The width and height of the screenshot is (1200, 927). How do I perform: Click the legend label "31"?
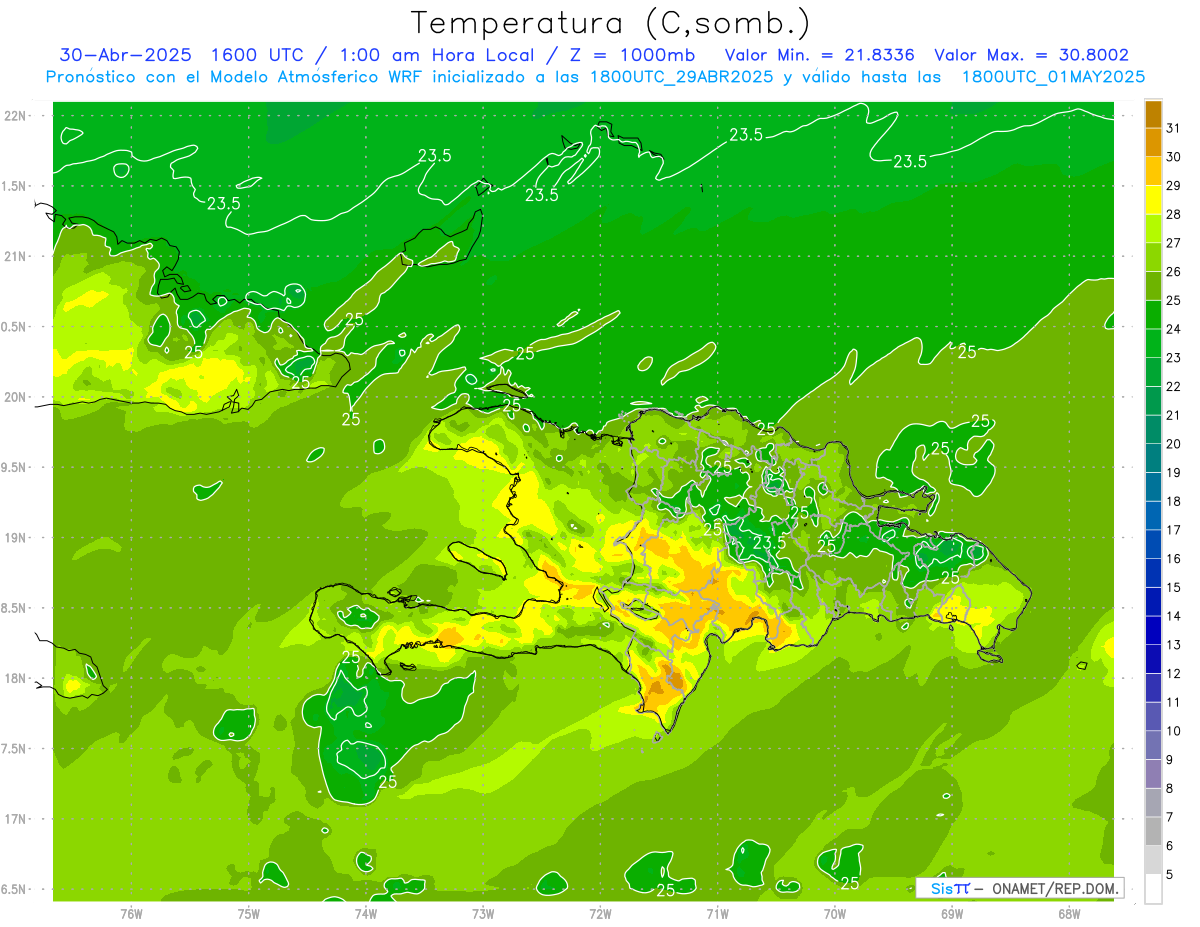coord(1174,128)
